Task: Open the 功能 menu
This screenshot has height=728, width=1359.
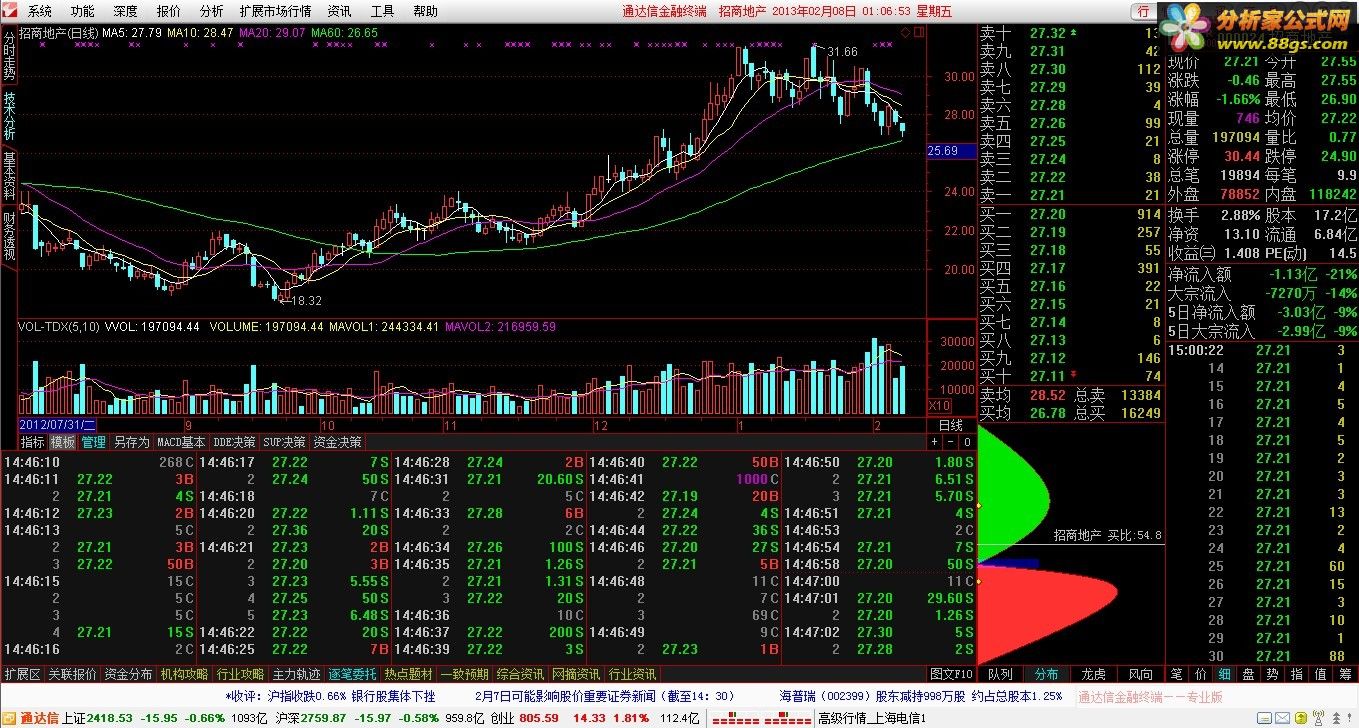Action: click(82, 11)
